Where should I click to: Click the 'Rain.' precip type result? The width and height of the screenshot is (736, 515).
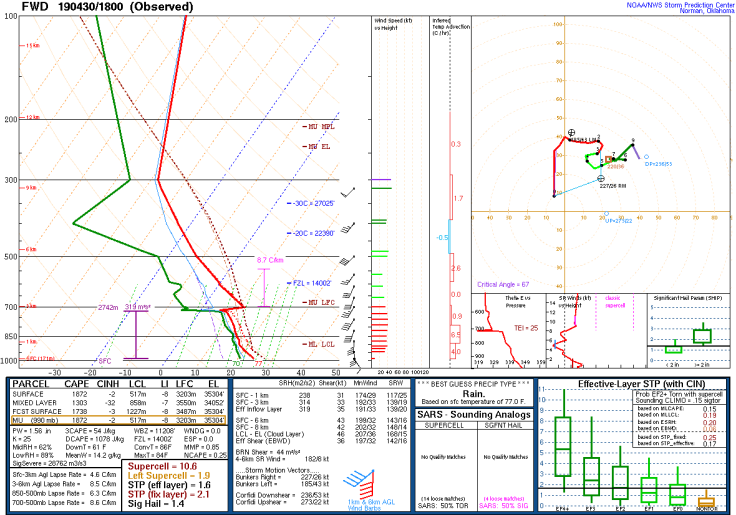pos(474,393)
